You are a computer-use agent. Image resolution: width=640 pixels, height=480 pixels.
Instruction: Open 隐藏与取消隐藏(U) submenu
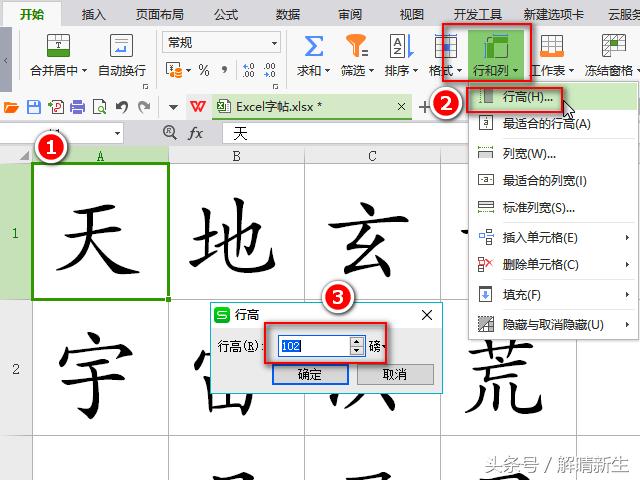[x=553, y=324]
